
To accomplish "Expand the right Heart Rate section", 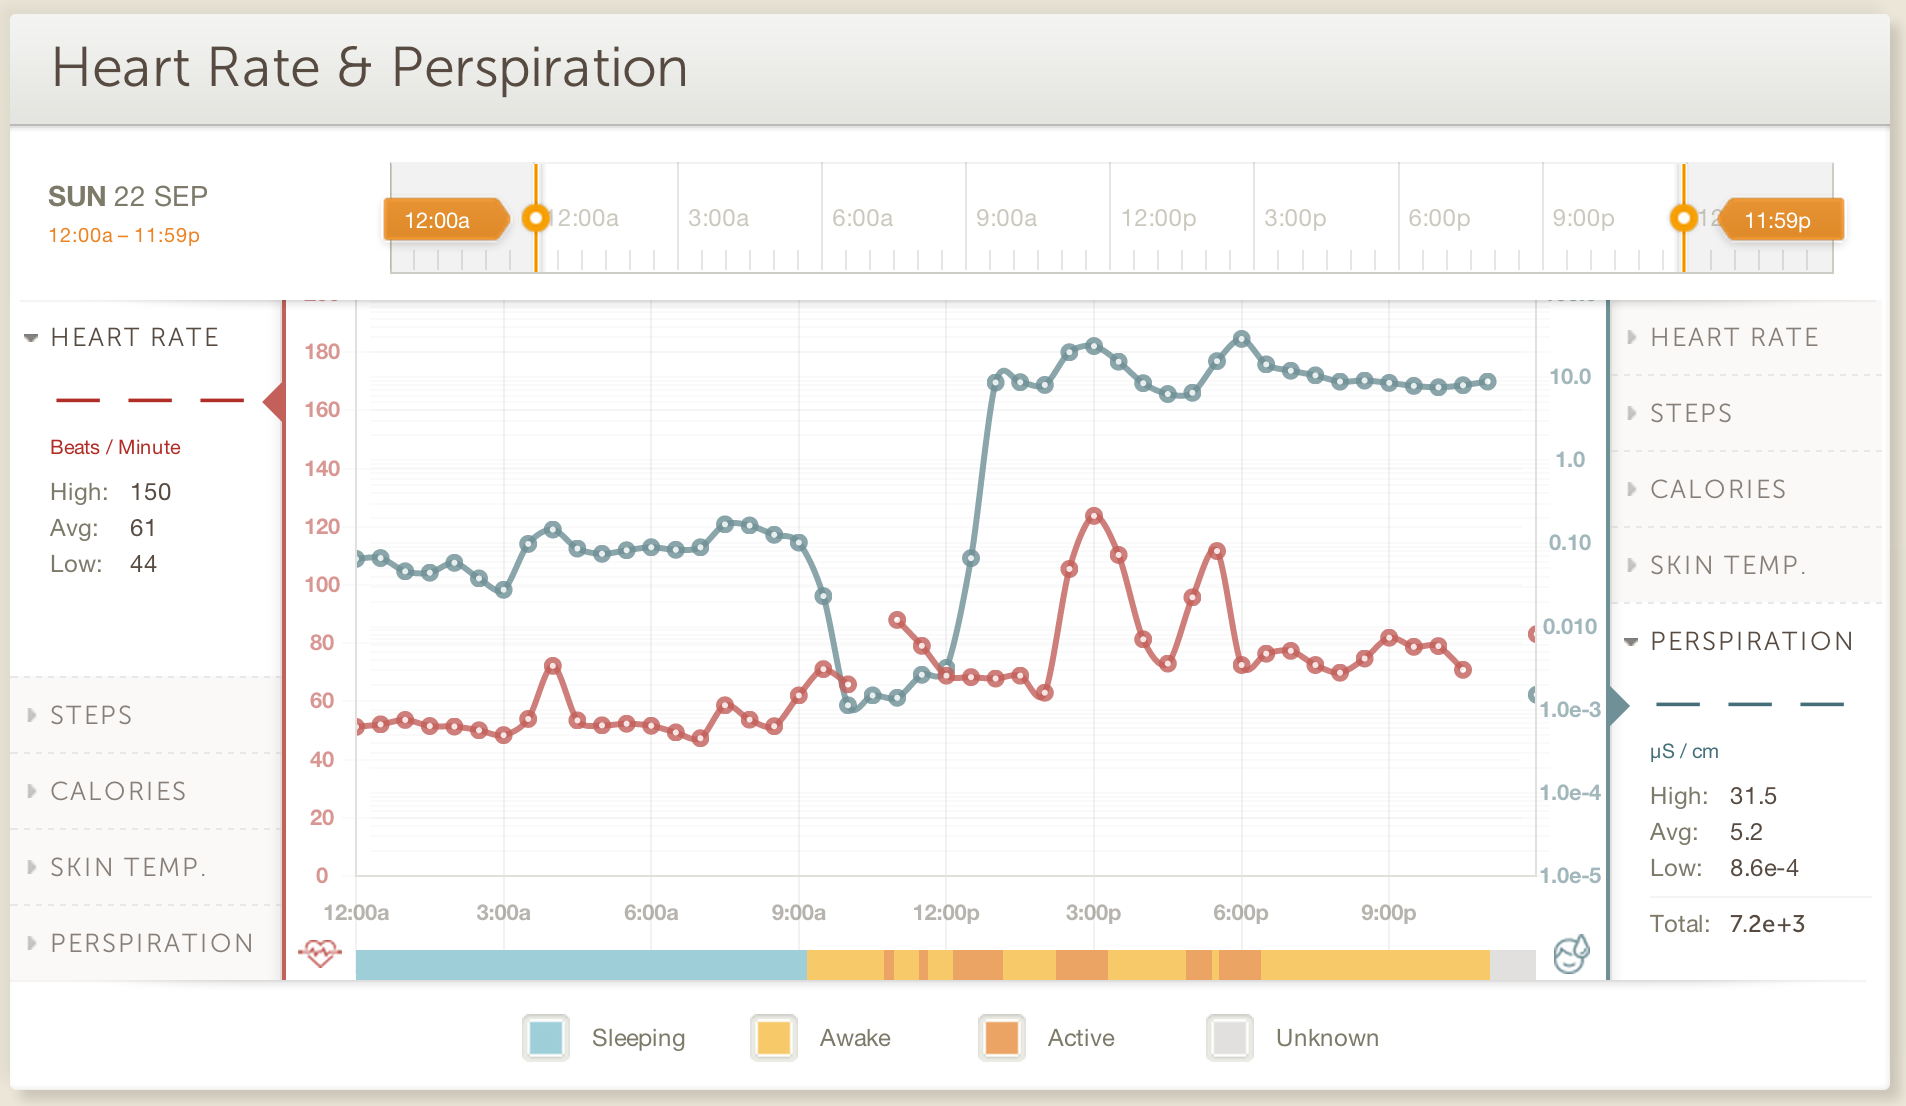I will pos(1733,338).
